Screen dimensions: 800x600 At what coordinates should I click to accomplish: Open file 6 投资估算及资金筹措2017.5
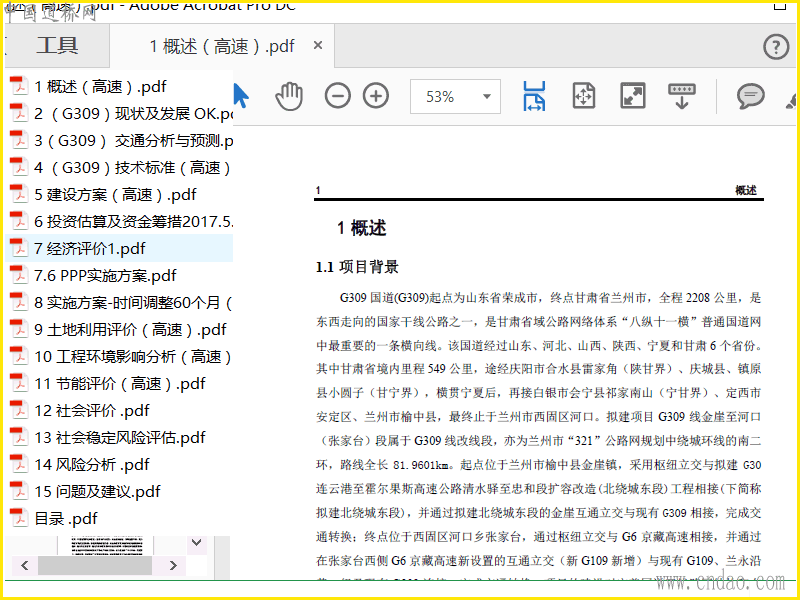click(134, 222)
